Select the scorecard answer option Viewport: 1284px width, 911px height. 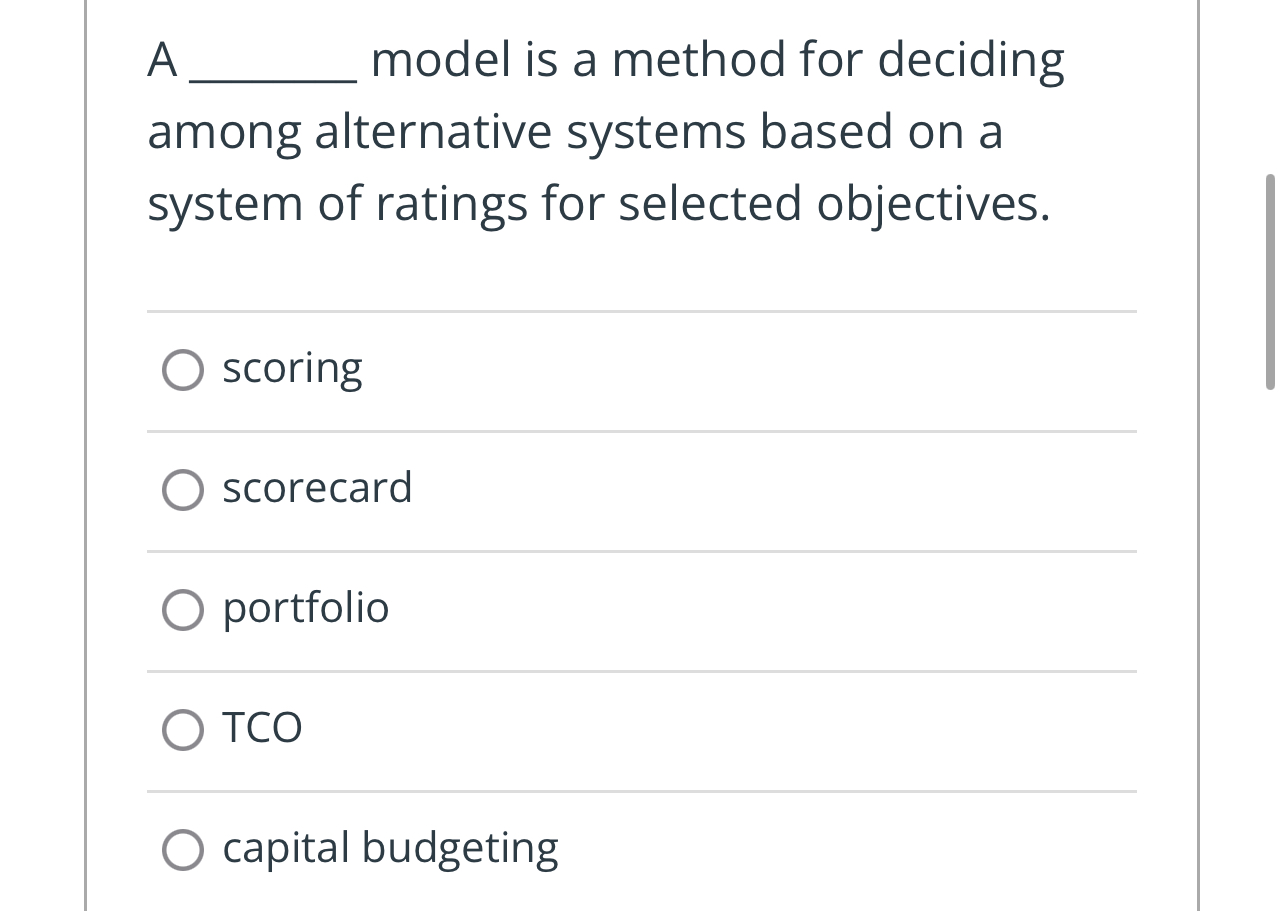[x=316, y=489]
